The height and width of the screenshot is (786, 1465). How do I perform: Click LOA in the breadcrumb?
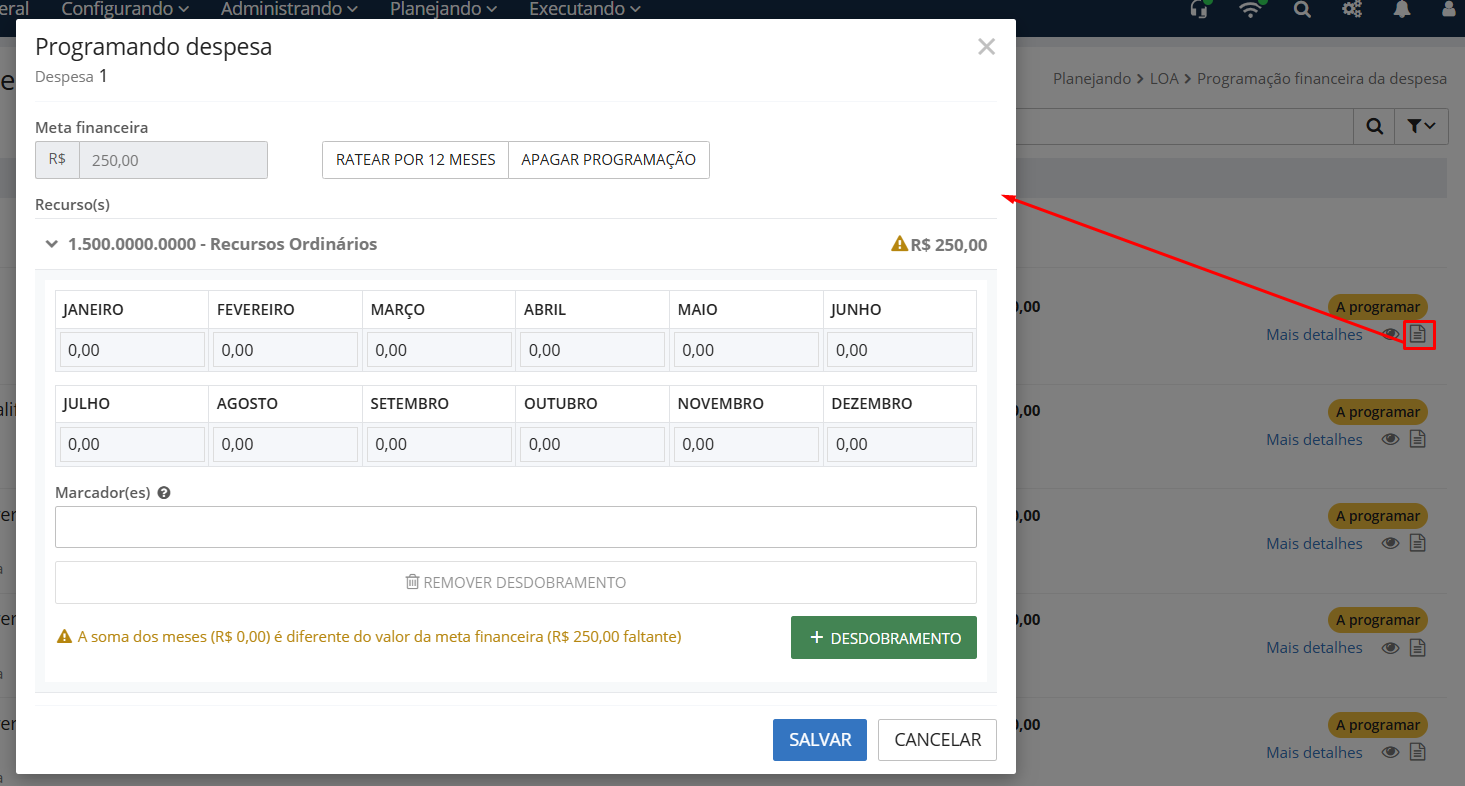1164,78
